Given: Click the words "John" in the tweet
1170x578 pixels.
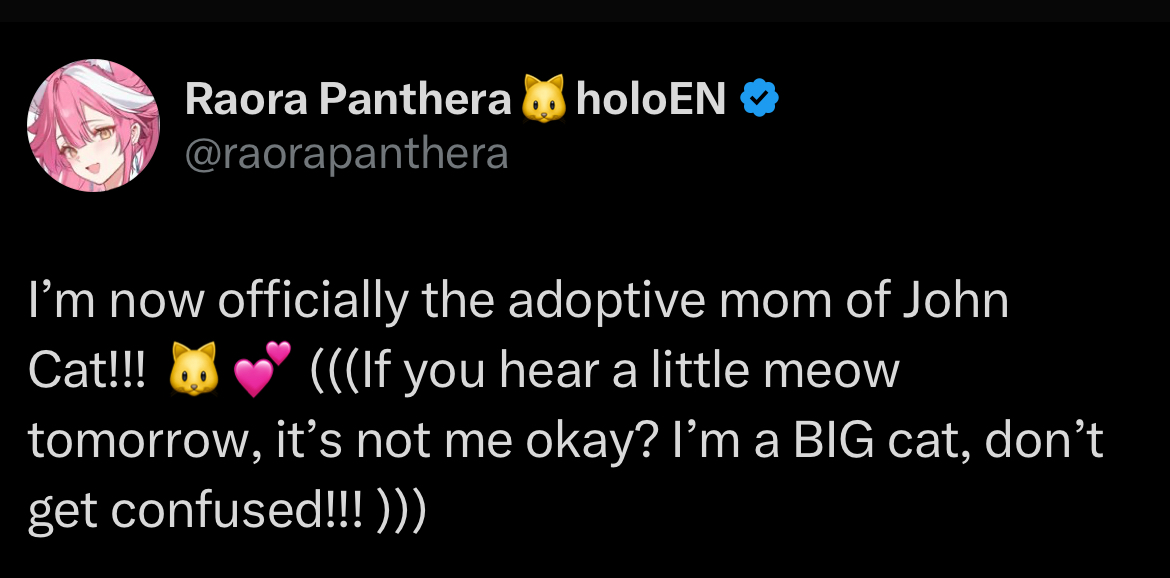Looking at the screenshot, I should click(x=956, y=303).
